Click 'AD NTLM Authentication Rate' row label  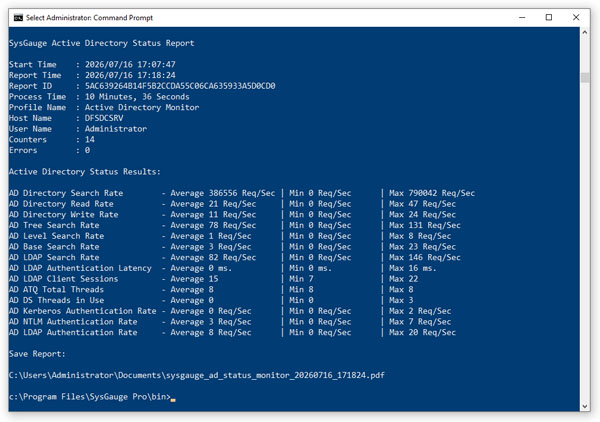pyautogui.click(x=73, y=322)
